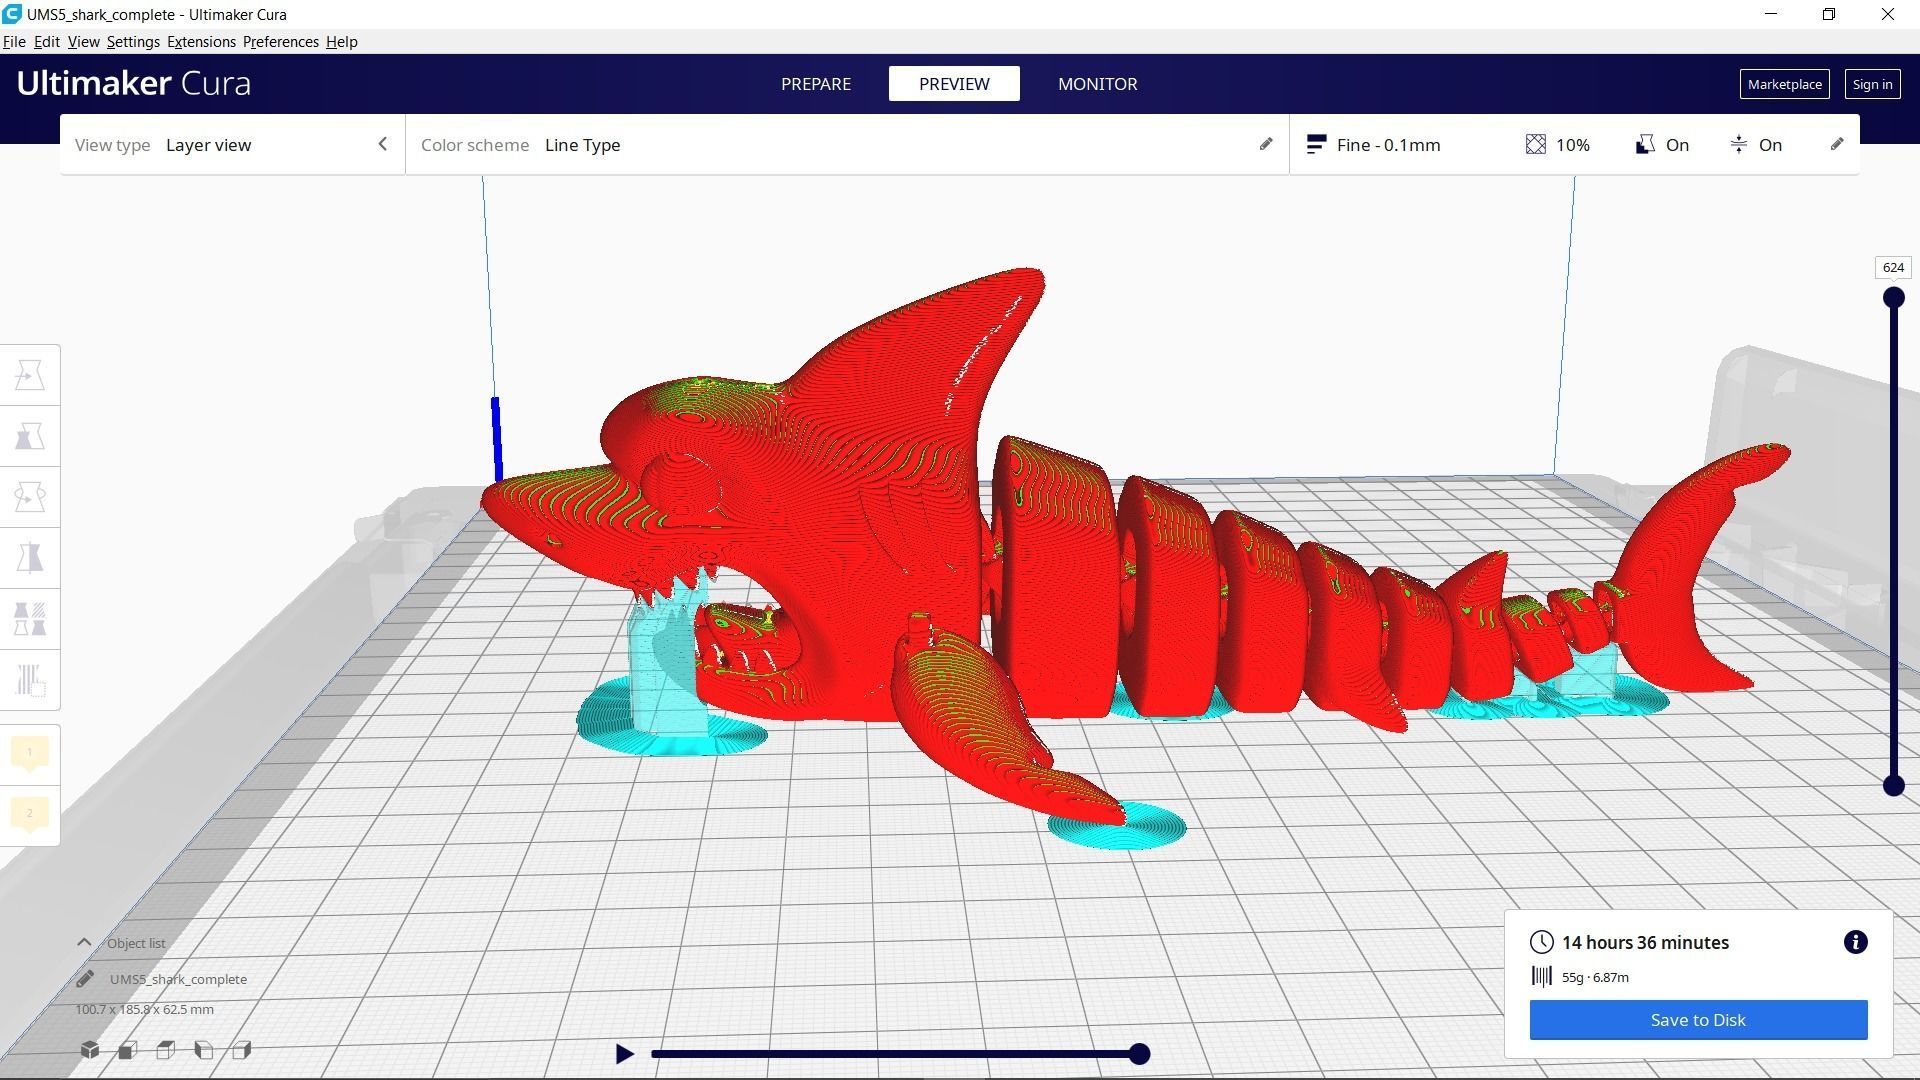Switch to the PREPARE stage
1920x1080 pixels.
click(816, 84)
